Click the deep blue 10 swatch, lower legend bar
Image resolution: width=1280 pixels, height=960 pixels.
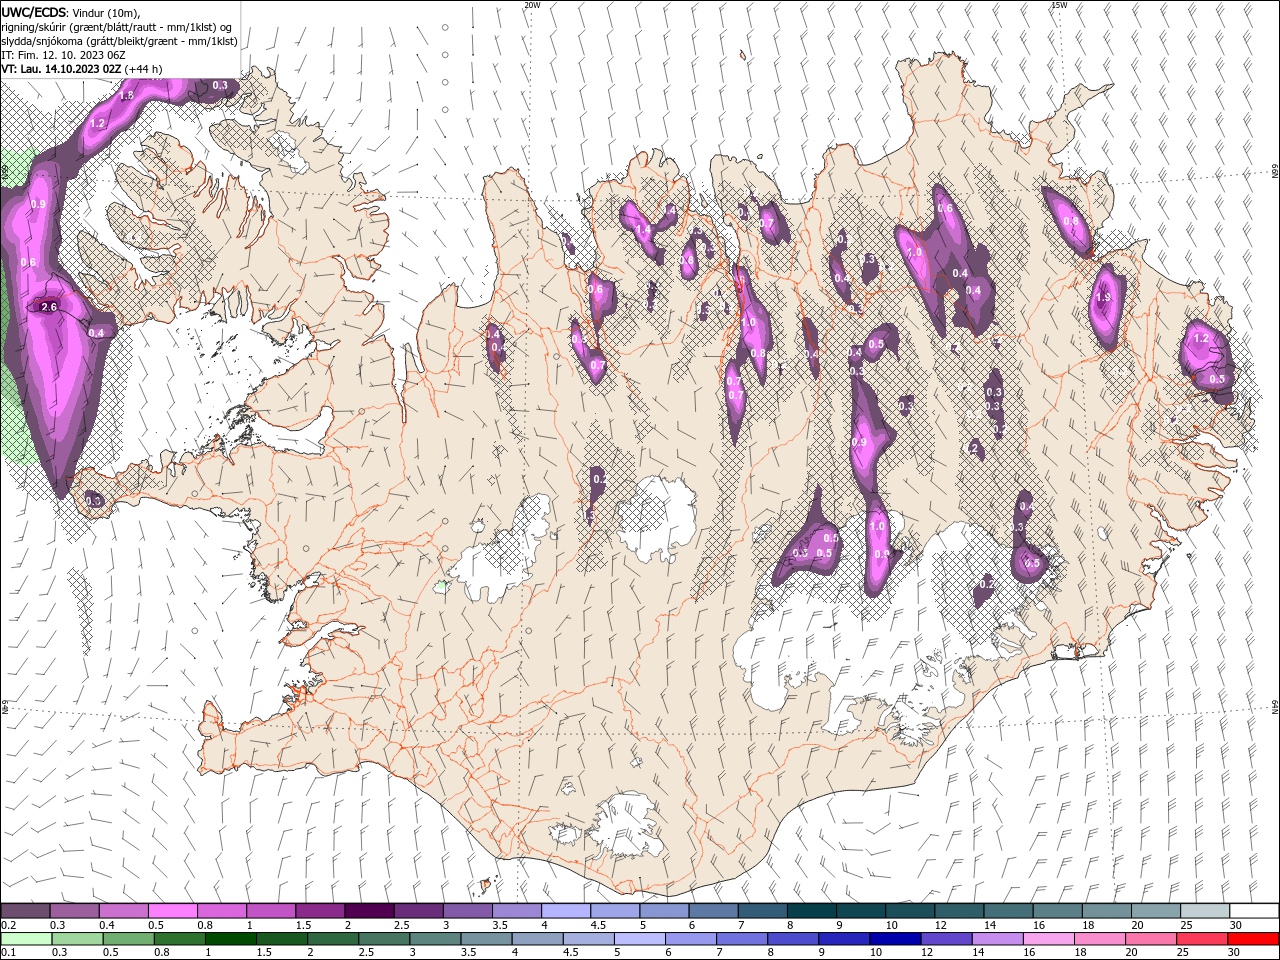click(x=894, y=939)
